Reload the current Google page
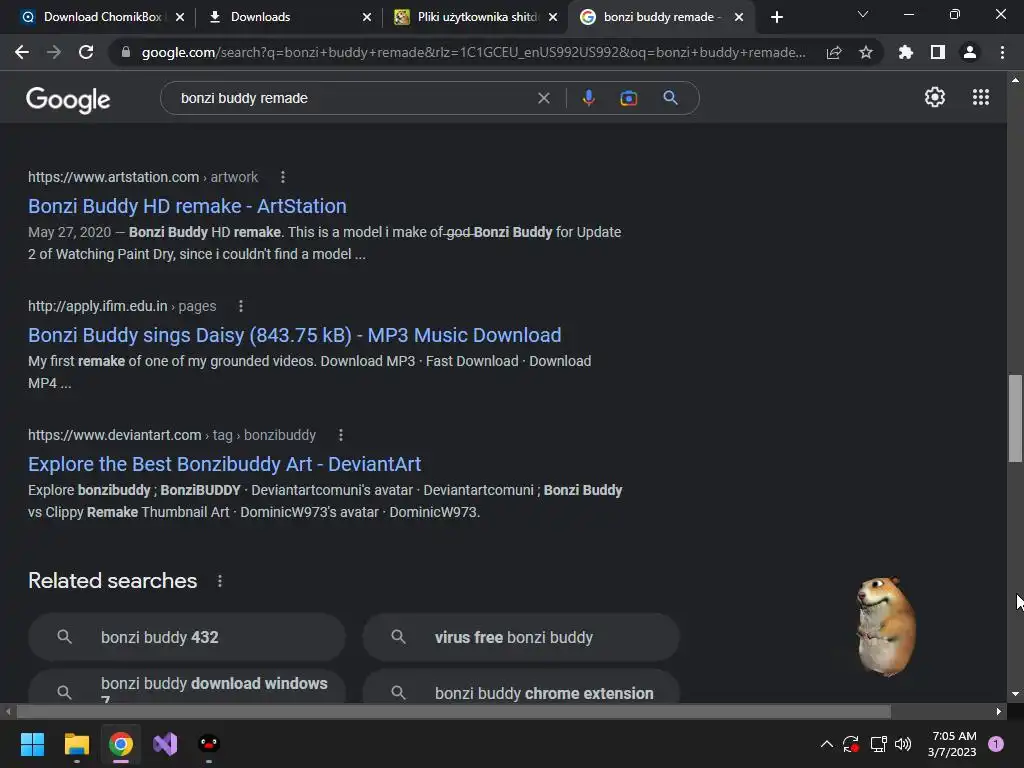The width and height of the screenshot is (1024, 768). tap(86, 52)
